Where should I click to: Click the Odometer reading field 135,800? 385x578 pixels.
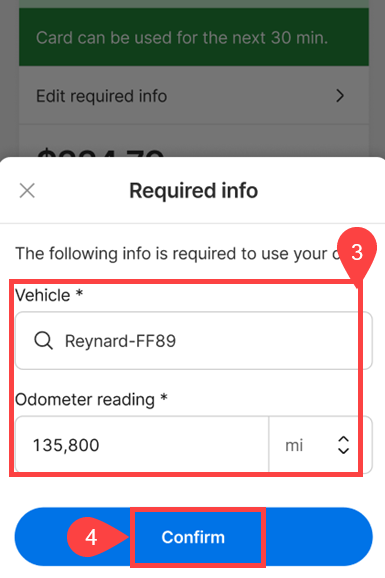coord(142,445)
